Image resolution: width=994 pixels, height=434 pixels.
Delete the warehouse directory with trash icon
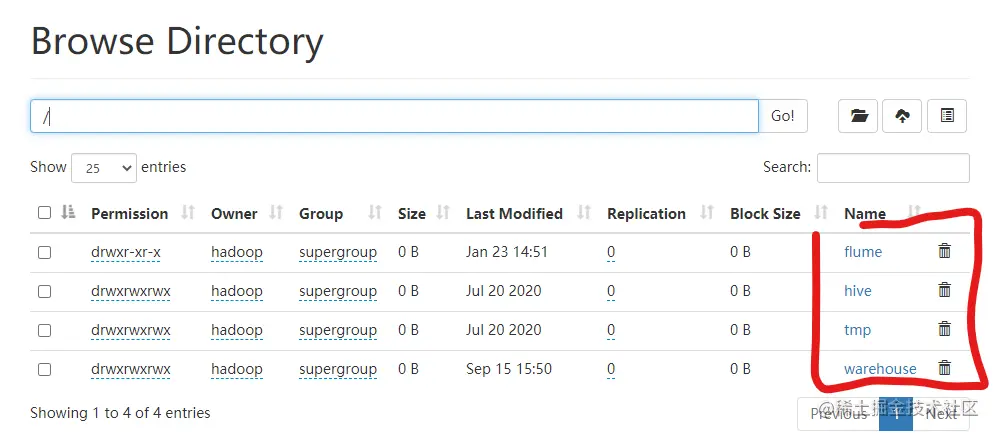(945, 367)
